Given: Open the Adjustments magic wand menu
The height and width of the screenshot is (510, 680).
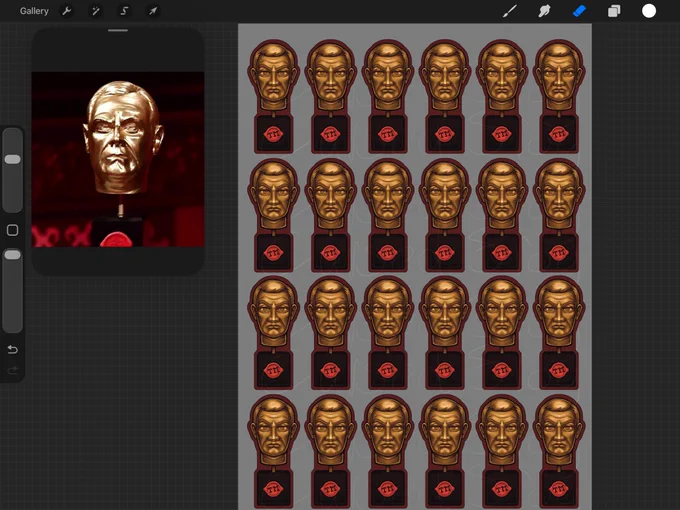Looking at the screenshot, I should (x=95, y=11).
